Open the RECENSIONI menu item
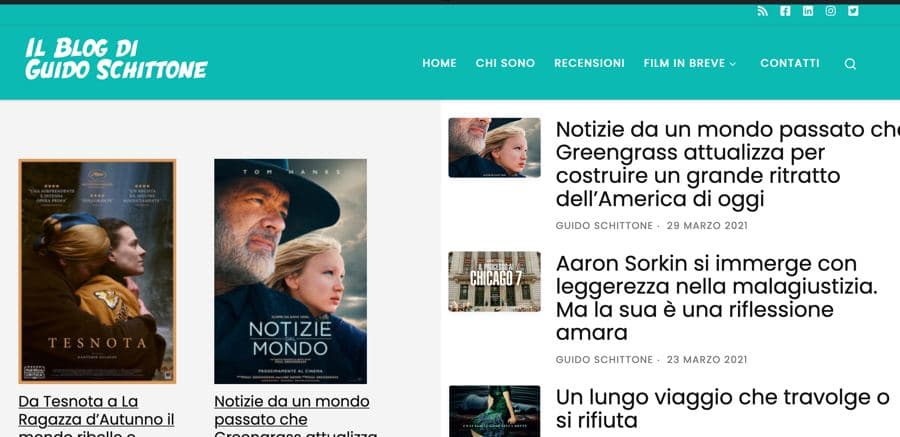Screen dimensions: 900x437 [x=589, y=63]
